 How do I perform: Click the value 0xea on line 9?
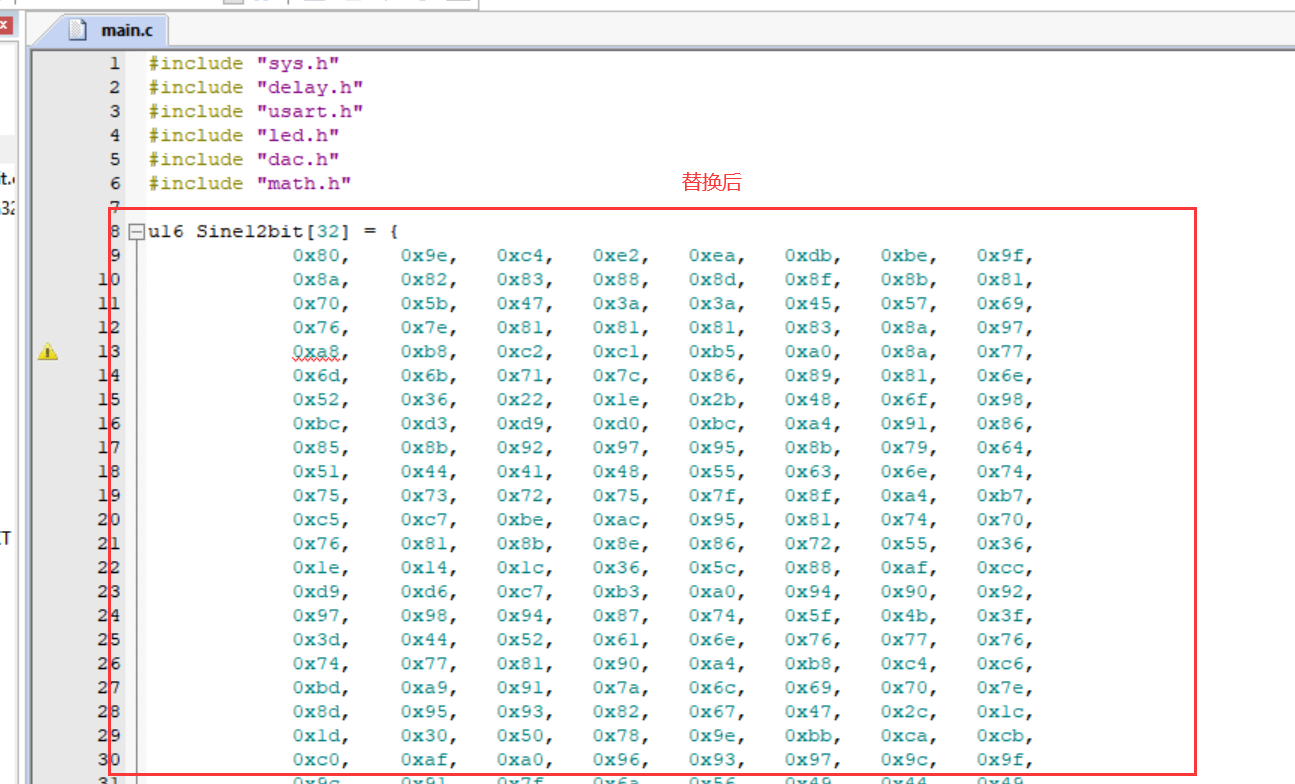point(713,256)
